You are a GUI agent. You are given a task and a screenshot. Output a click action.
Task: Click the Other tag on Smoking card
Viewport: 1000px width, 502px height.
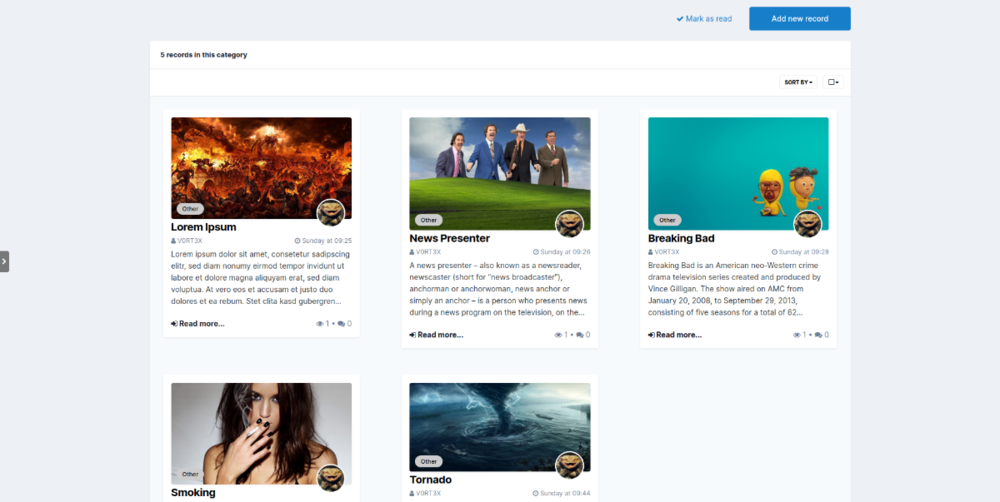pos(190,474)
